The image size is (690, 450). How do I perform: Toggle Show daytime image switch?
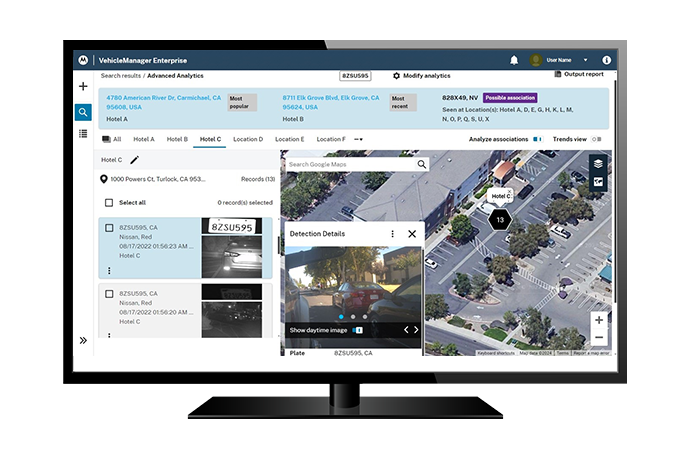coord(358,329)
